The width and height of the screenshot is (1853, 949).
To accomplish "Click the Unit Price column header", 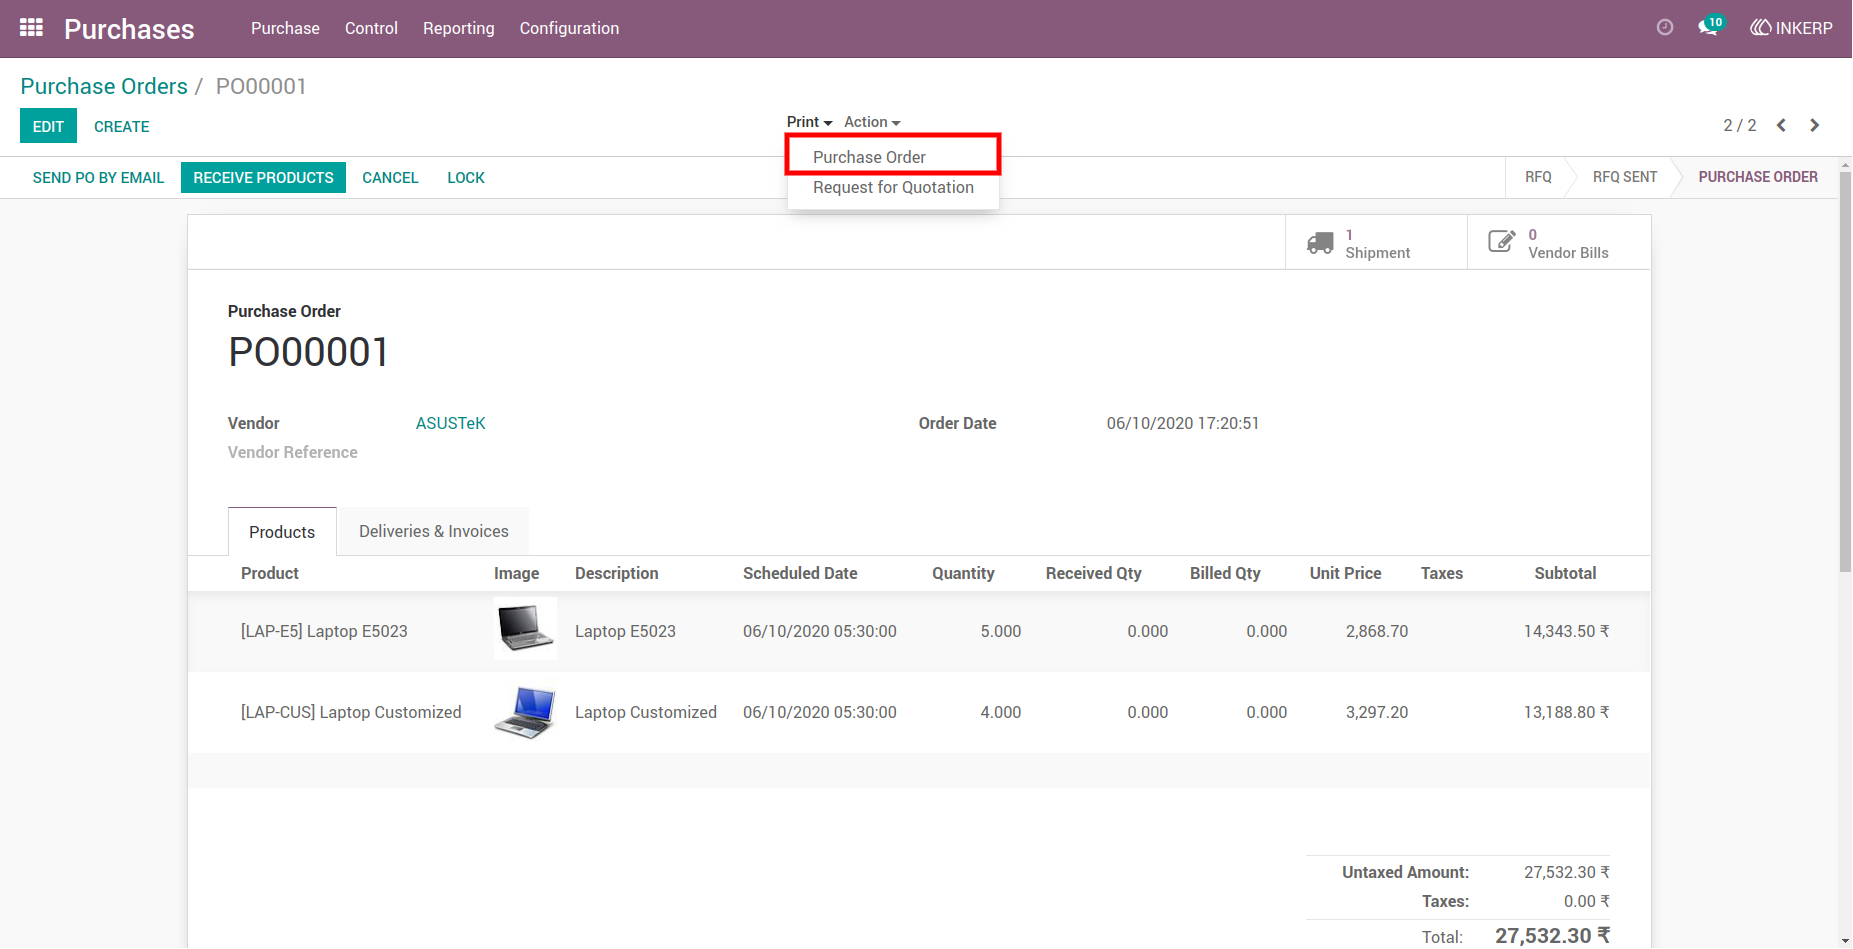I will tap(1345, 573).
